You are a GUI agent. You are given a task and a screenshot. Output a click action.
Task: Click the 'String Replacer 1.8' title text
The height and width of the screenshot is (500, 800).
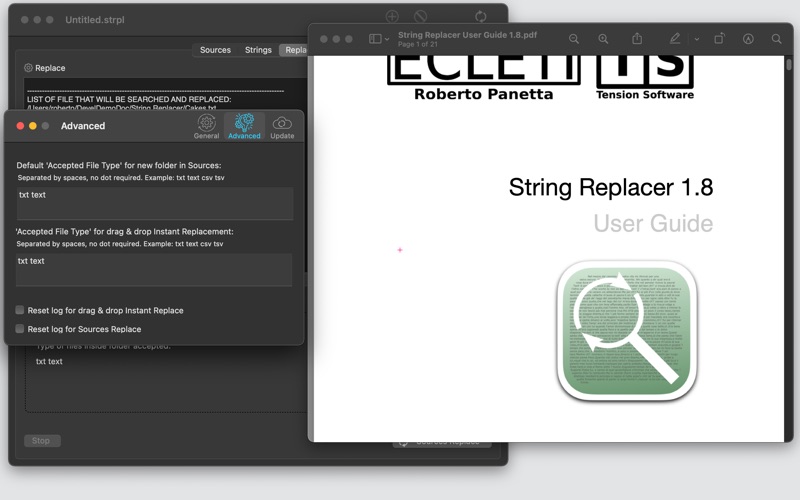click(611, 187)
